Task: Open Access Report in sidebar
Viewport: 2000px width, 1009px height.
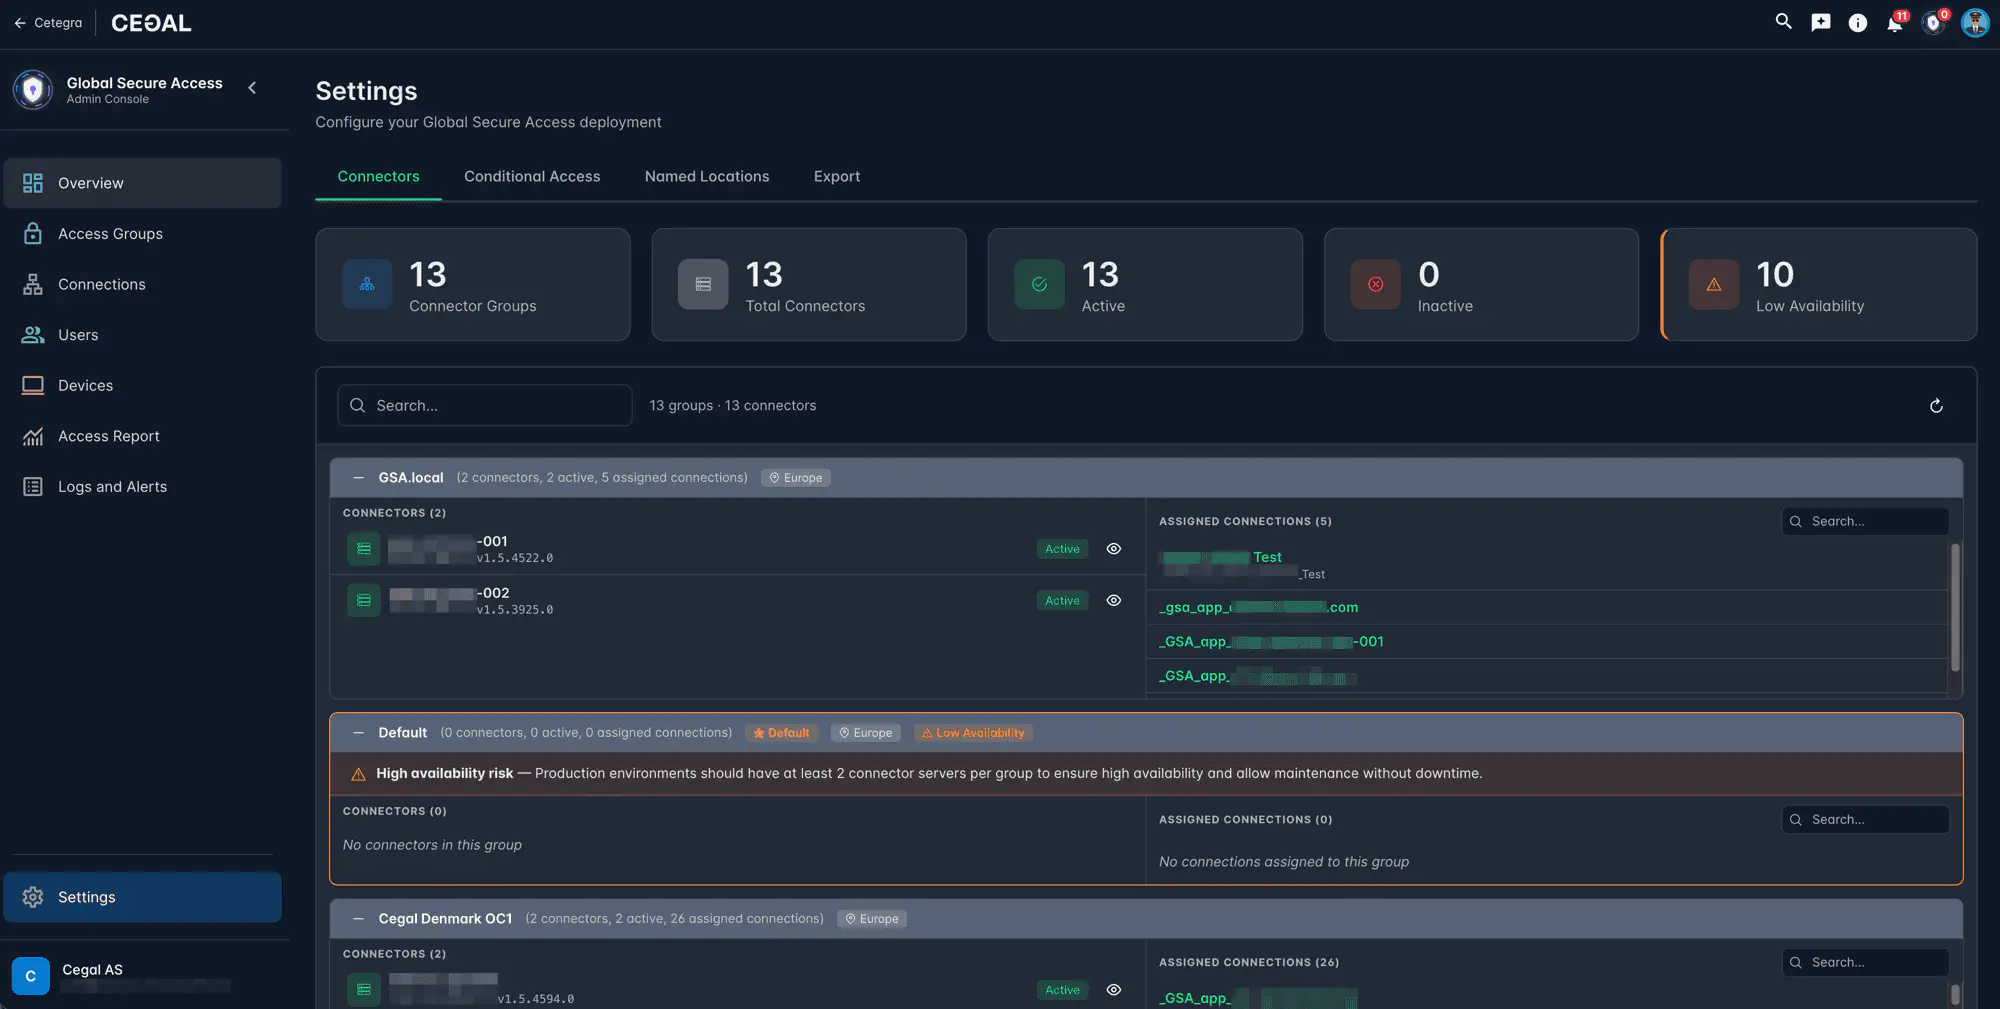Action: click(142, 436)
